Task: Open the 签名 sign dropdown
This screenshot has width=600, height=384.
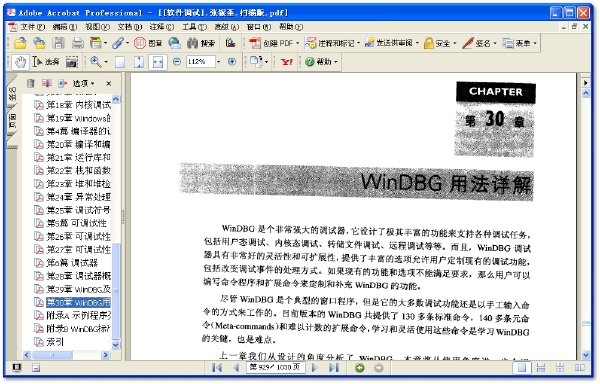Action: coord(479,43)
